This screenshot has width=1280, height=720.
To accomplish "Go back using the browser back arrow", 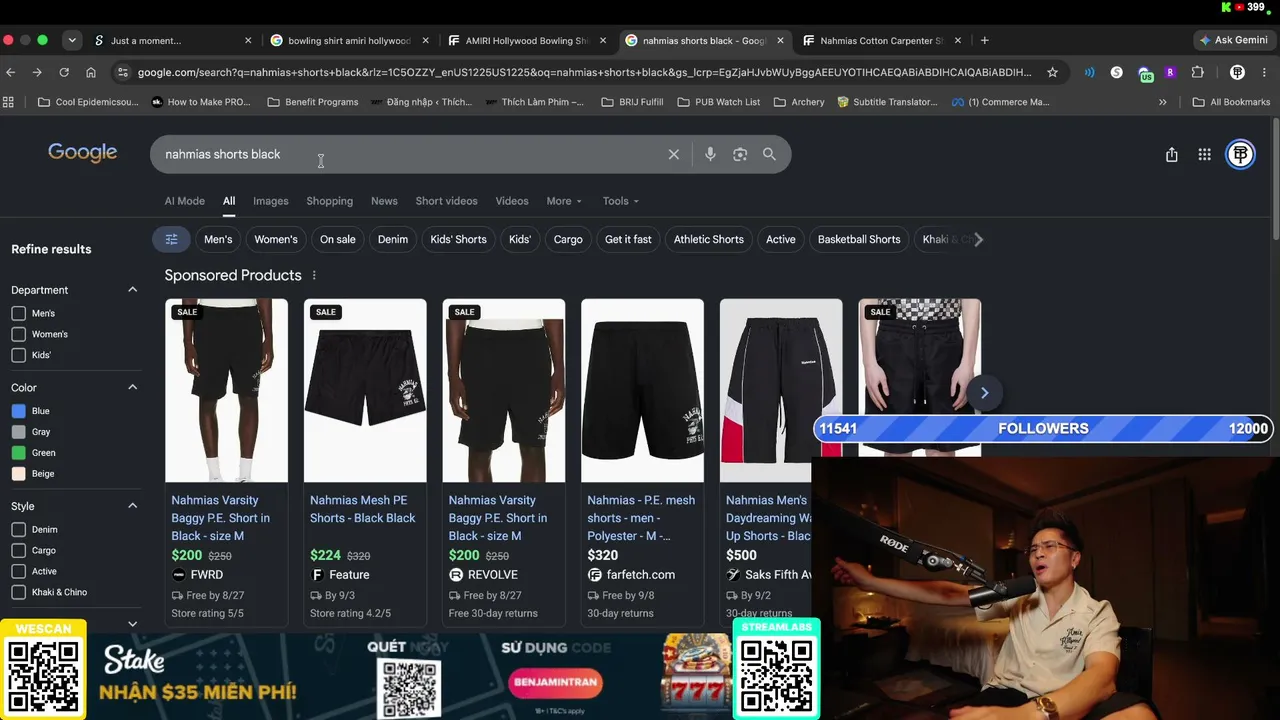I will click(10, 72).
